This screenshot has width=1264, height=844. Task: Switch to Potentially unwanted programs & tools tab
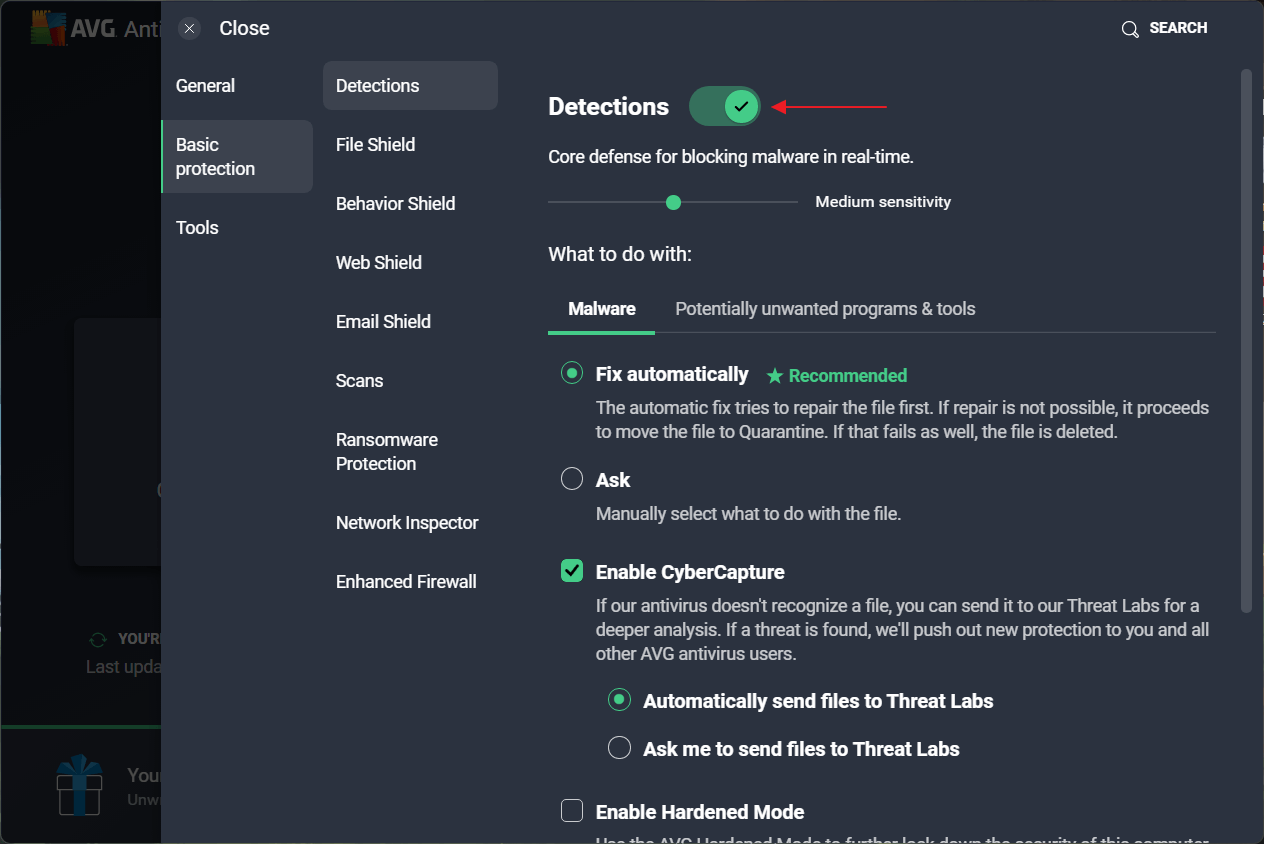(x=825, y=309)
